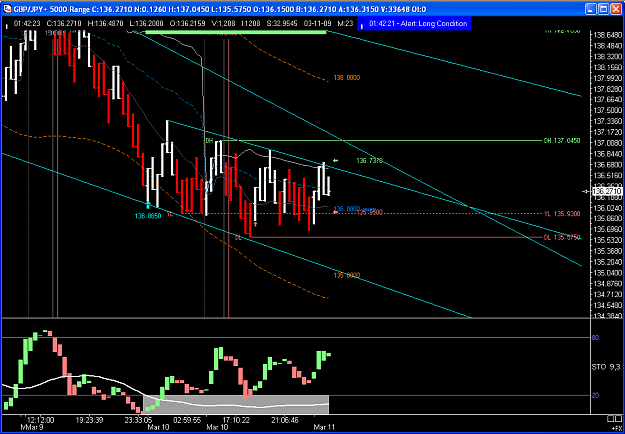The width and height of the screenshot is (625, 434).
Task: Click the green 136.7378 price label
Action: click(x=369, y=161)
